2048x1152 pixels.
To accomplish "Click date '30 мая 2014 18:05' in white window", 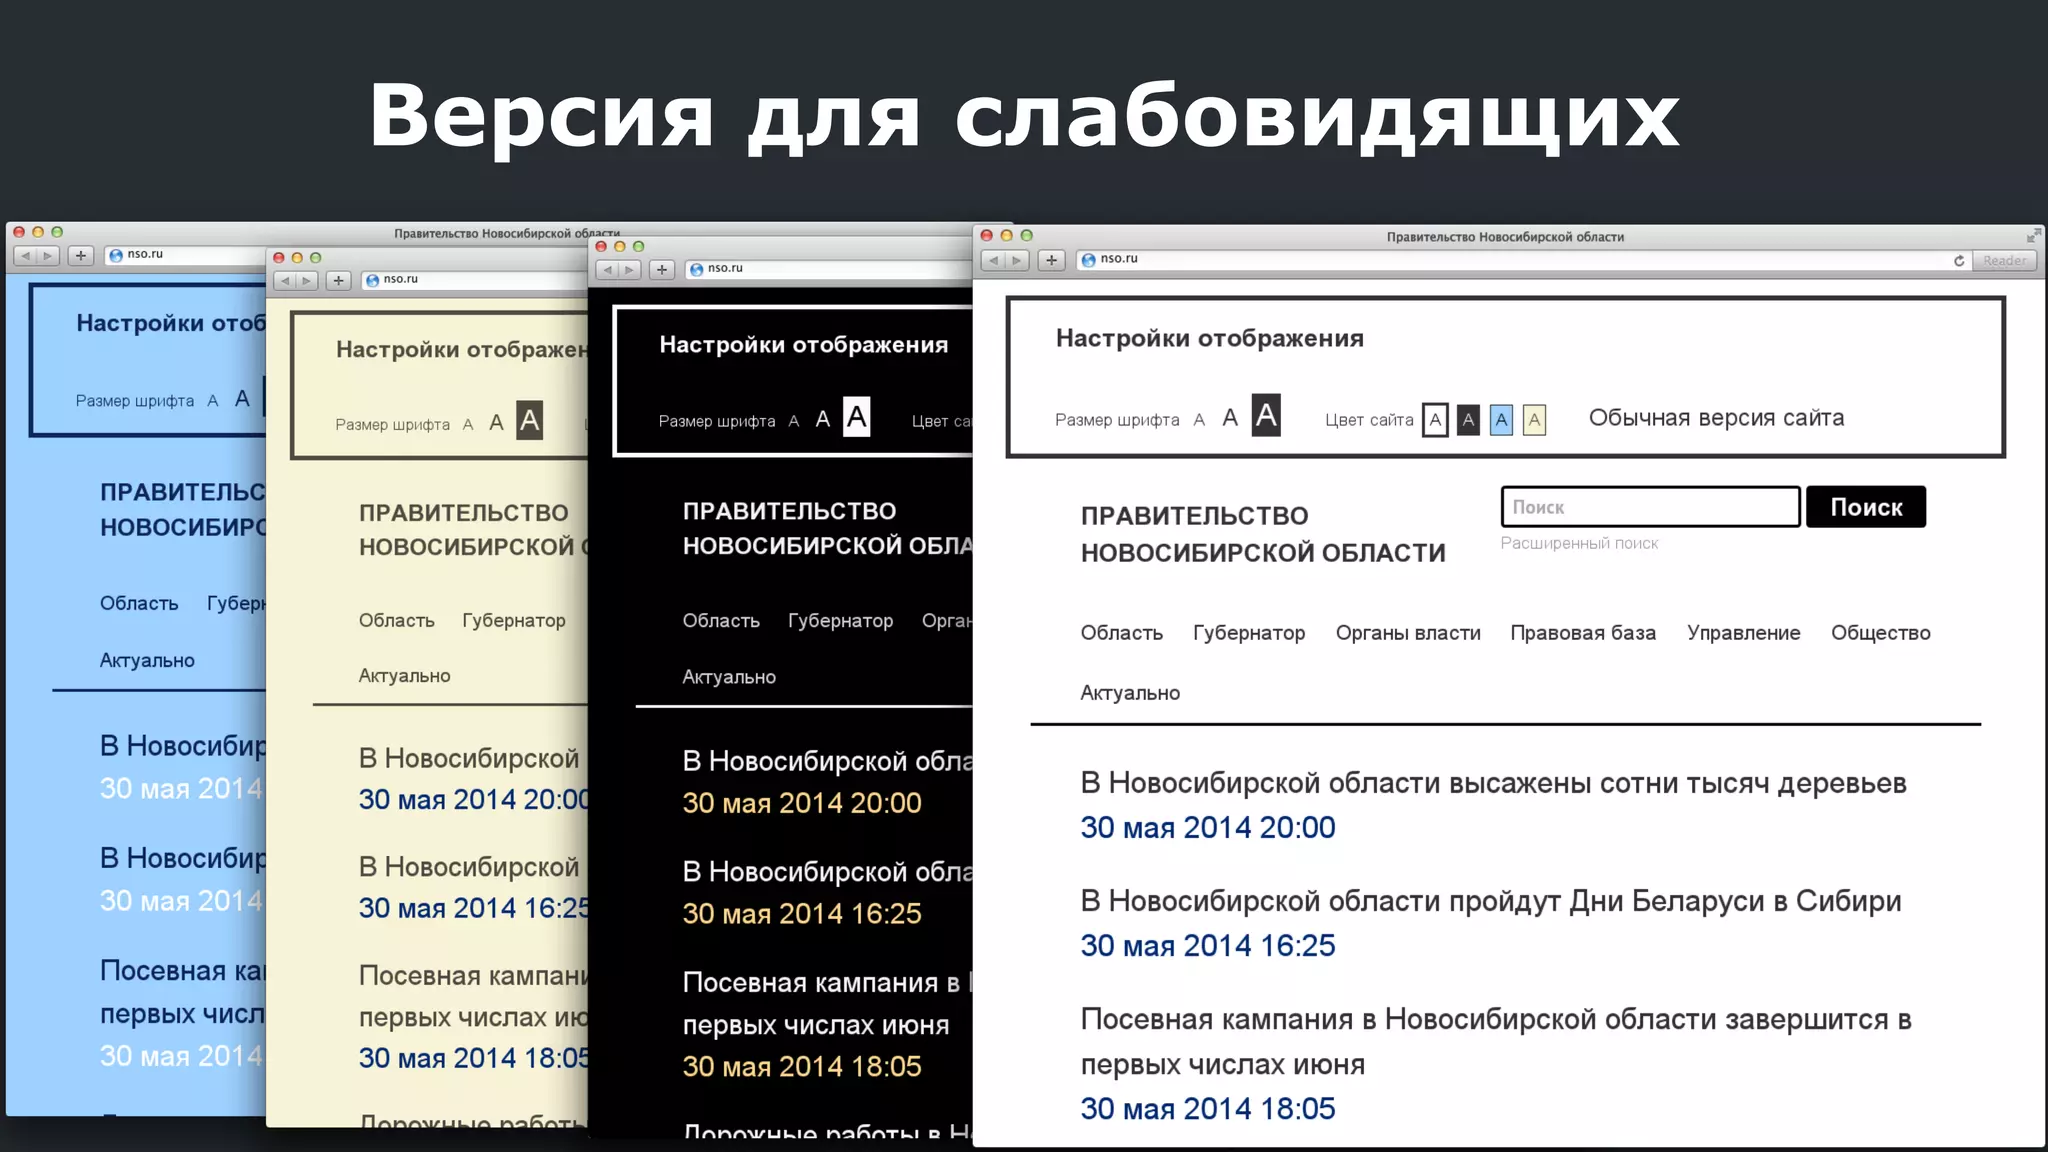I will pyautogui.click(x=1208, y=1109).
